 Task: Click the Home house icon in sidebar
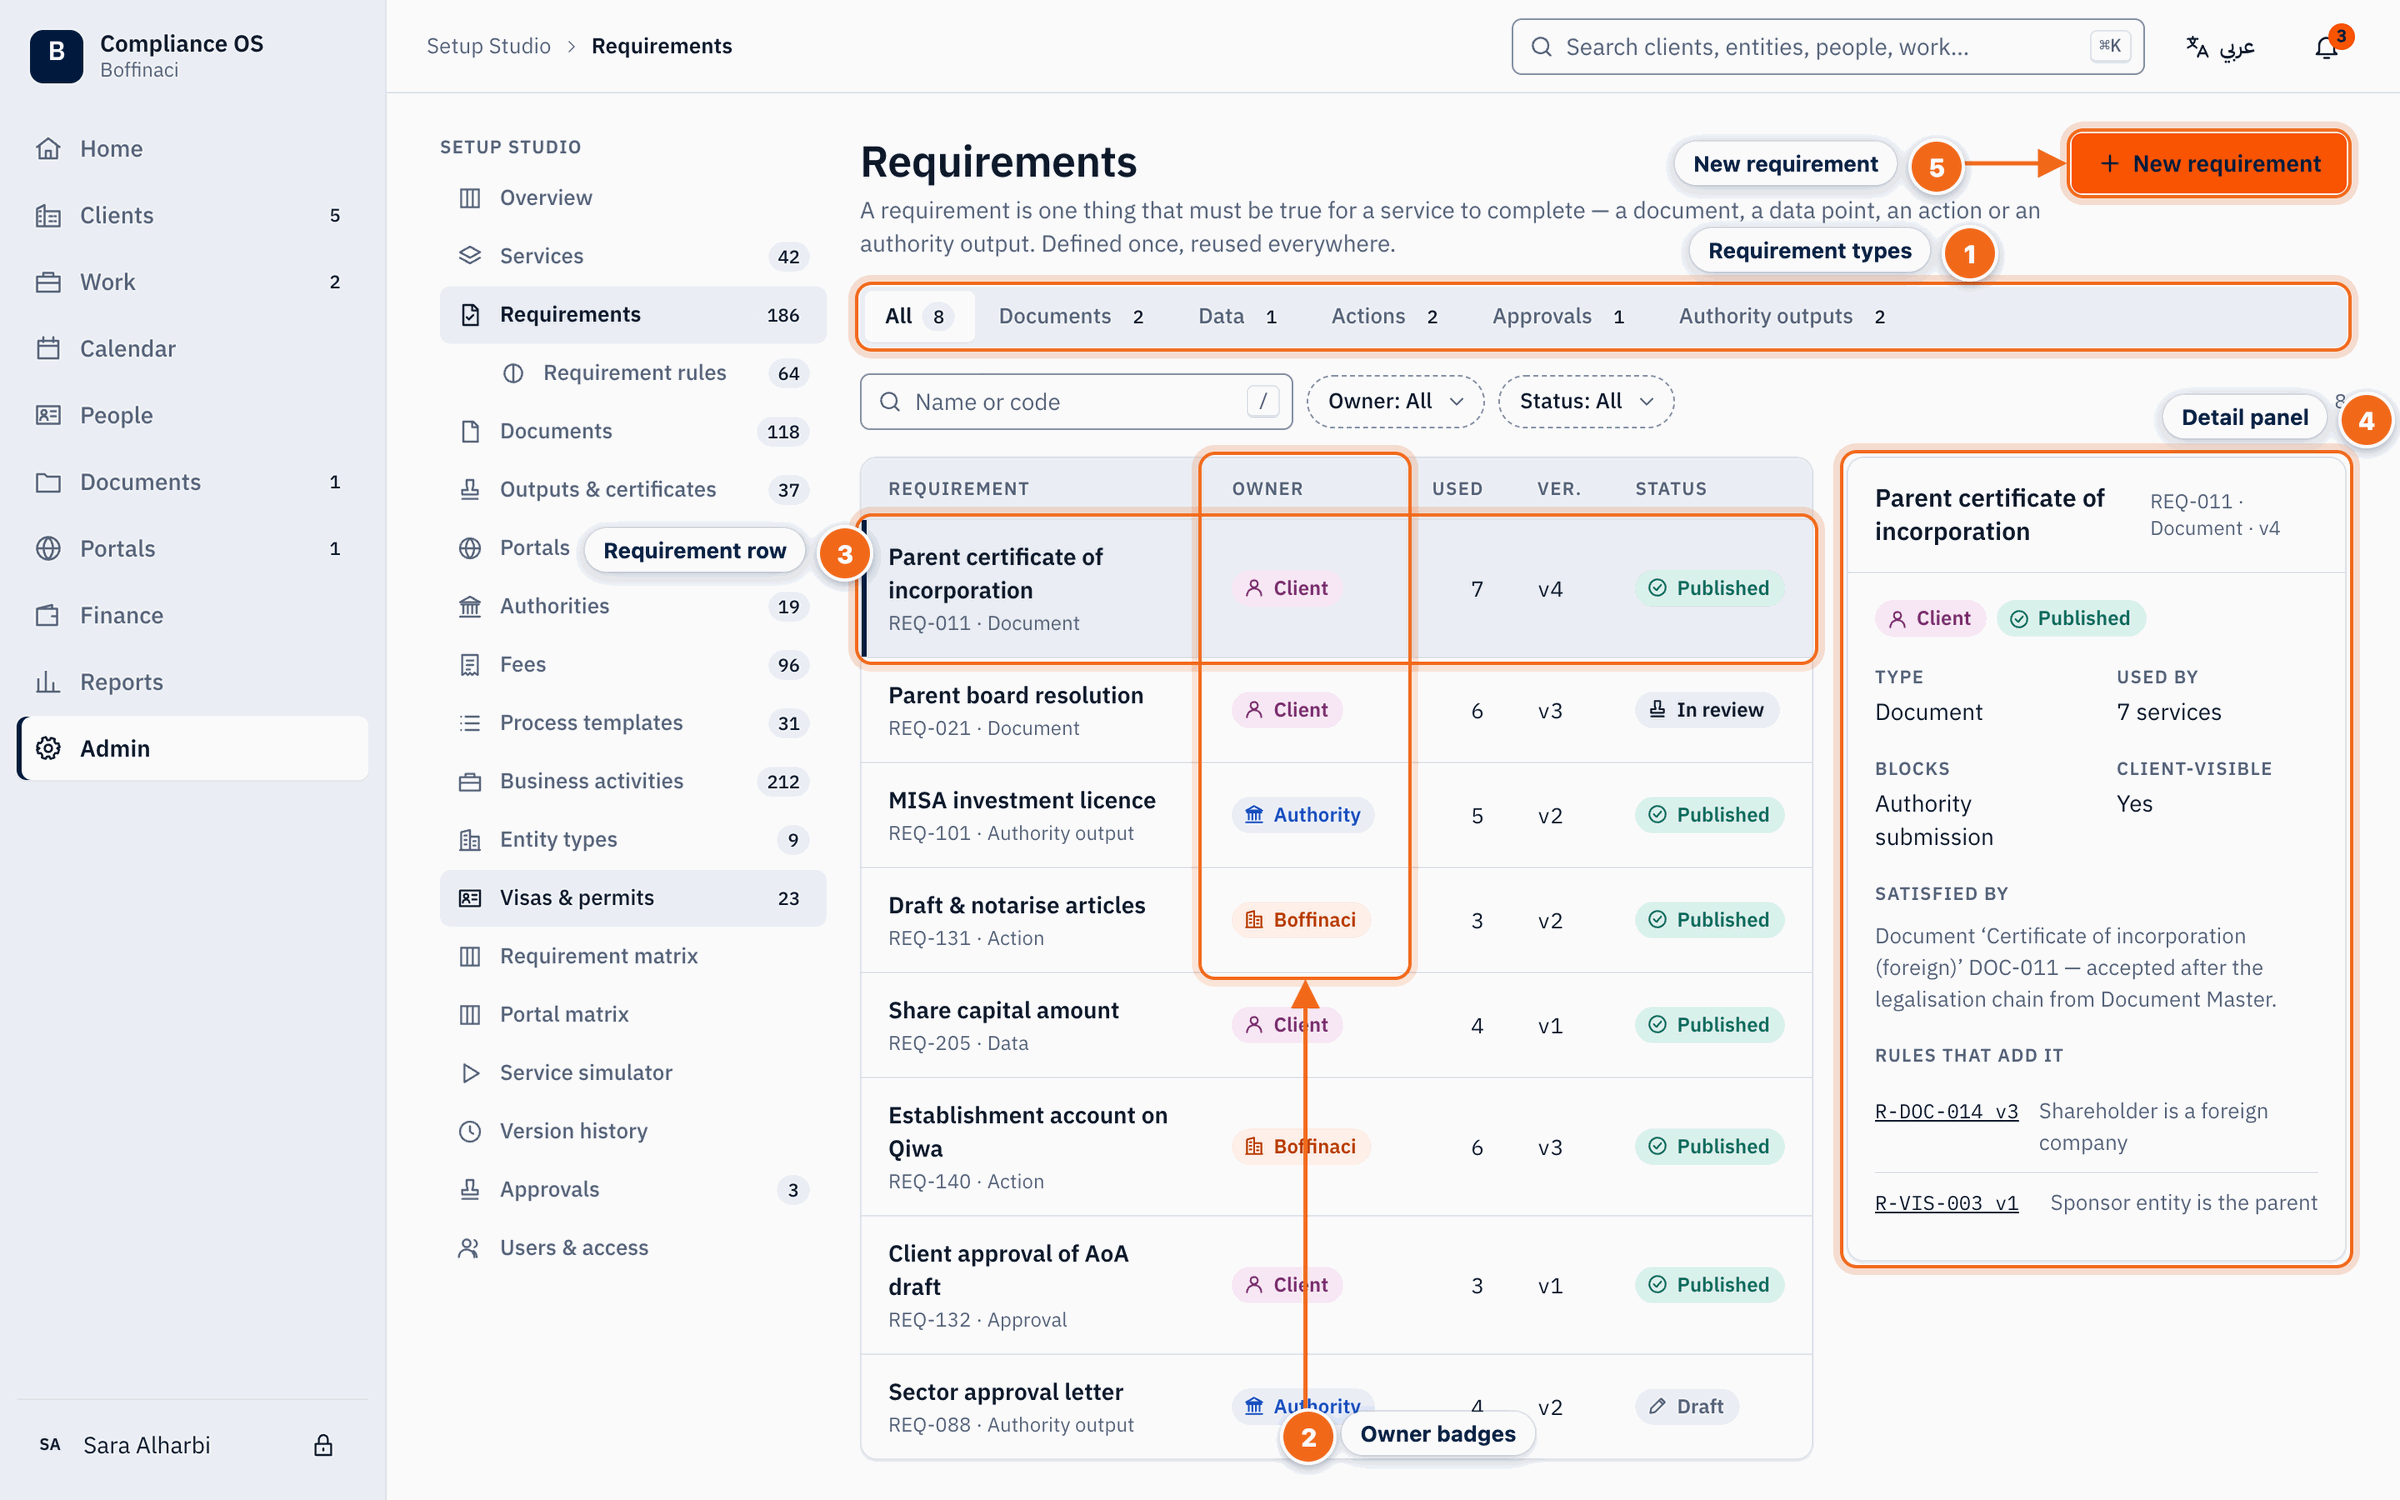[48, 148]
